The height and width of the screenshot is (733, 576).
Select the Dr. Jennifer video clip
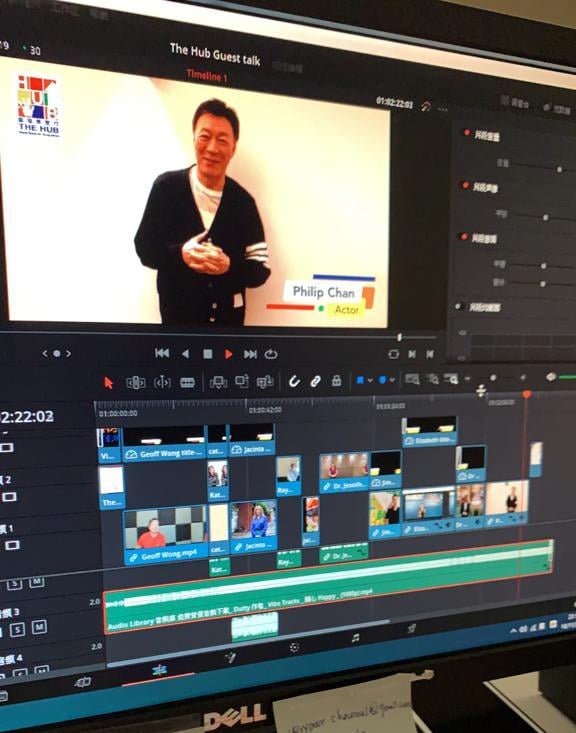tap(344, 472)
